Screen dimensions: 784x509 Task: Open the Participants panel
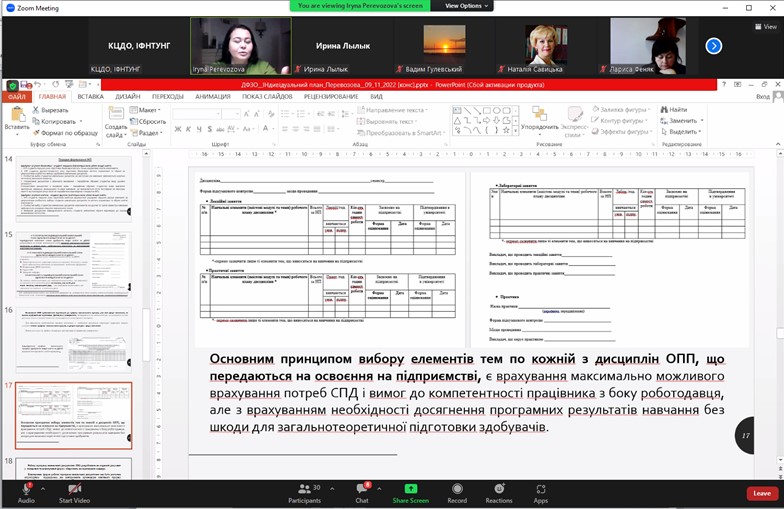(304, 489)
